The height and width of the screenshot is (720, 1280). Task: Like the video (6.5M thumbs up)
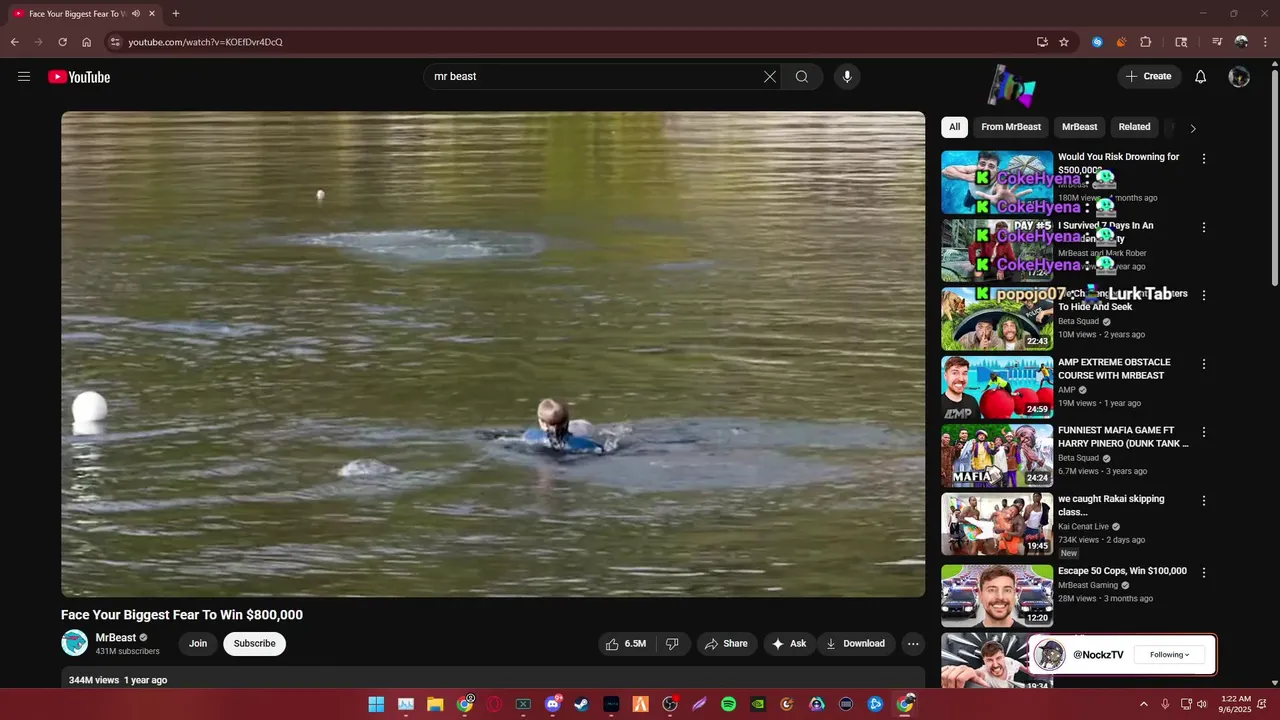click(x=626, y=644)
